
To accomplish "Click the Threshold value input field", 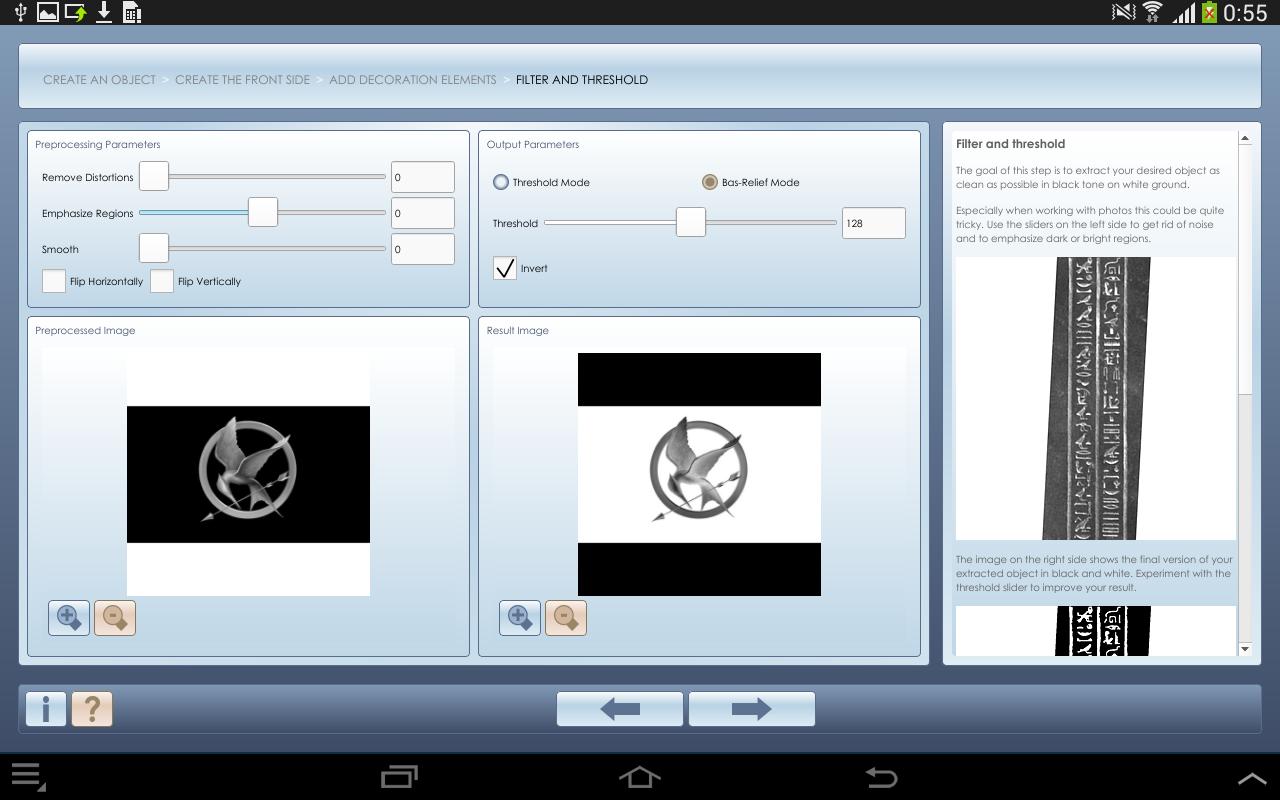I will pyautogui.click(x=873, y=223).
